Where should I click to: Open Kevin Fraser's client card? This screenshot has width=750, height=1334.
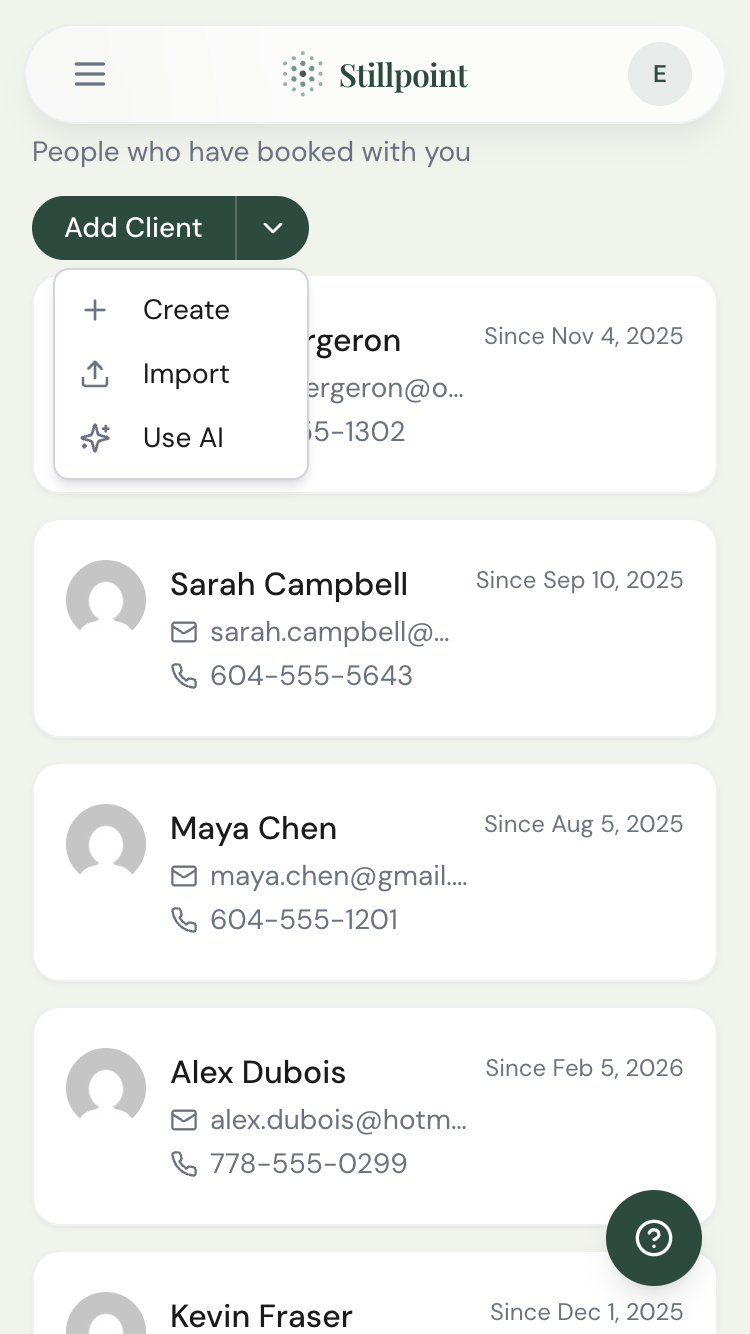(x=375, y=1300)
